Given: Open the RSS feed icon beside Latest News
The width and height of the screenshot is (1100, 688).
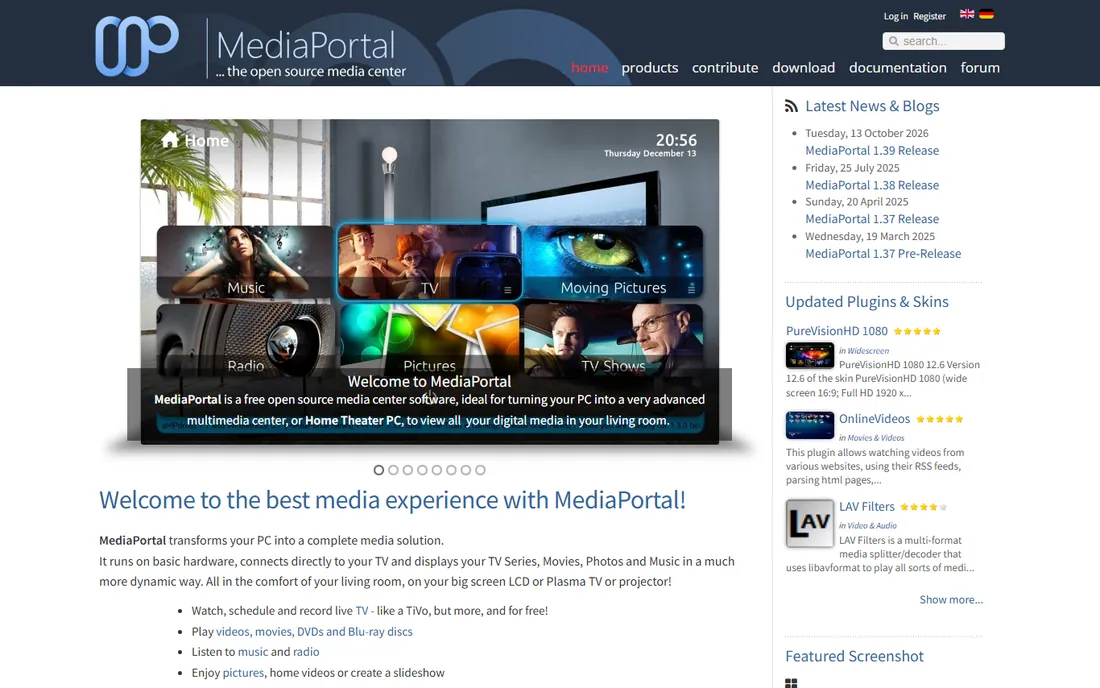Looking at the screenshot, I should (x=791, y=106).
